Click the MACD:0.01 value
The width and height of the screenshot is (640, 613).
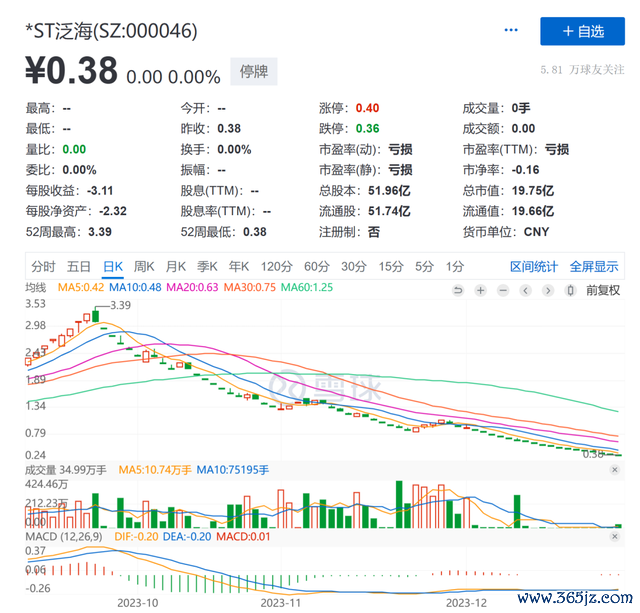point(243,536)
